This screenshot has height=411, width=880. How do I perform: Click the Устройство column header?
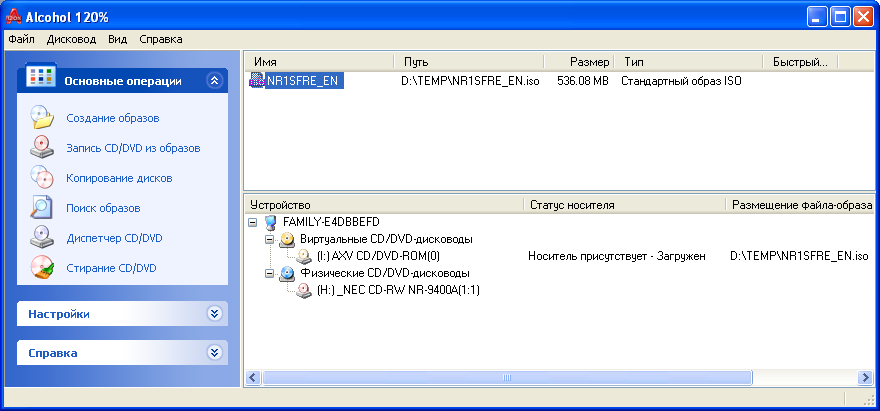[x=384, y=205]
